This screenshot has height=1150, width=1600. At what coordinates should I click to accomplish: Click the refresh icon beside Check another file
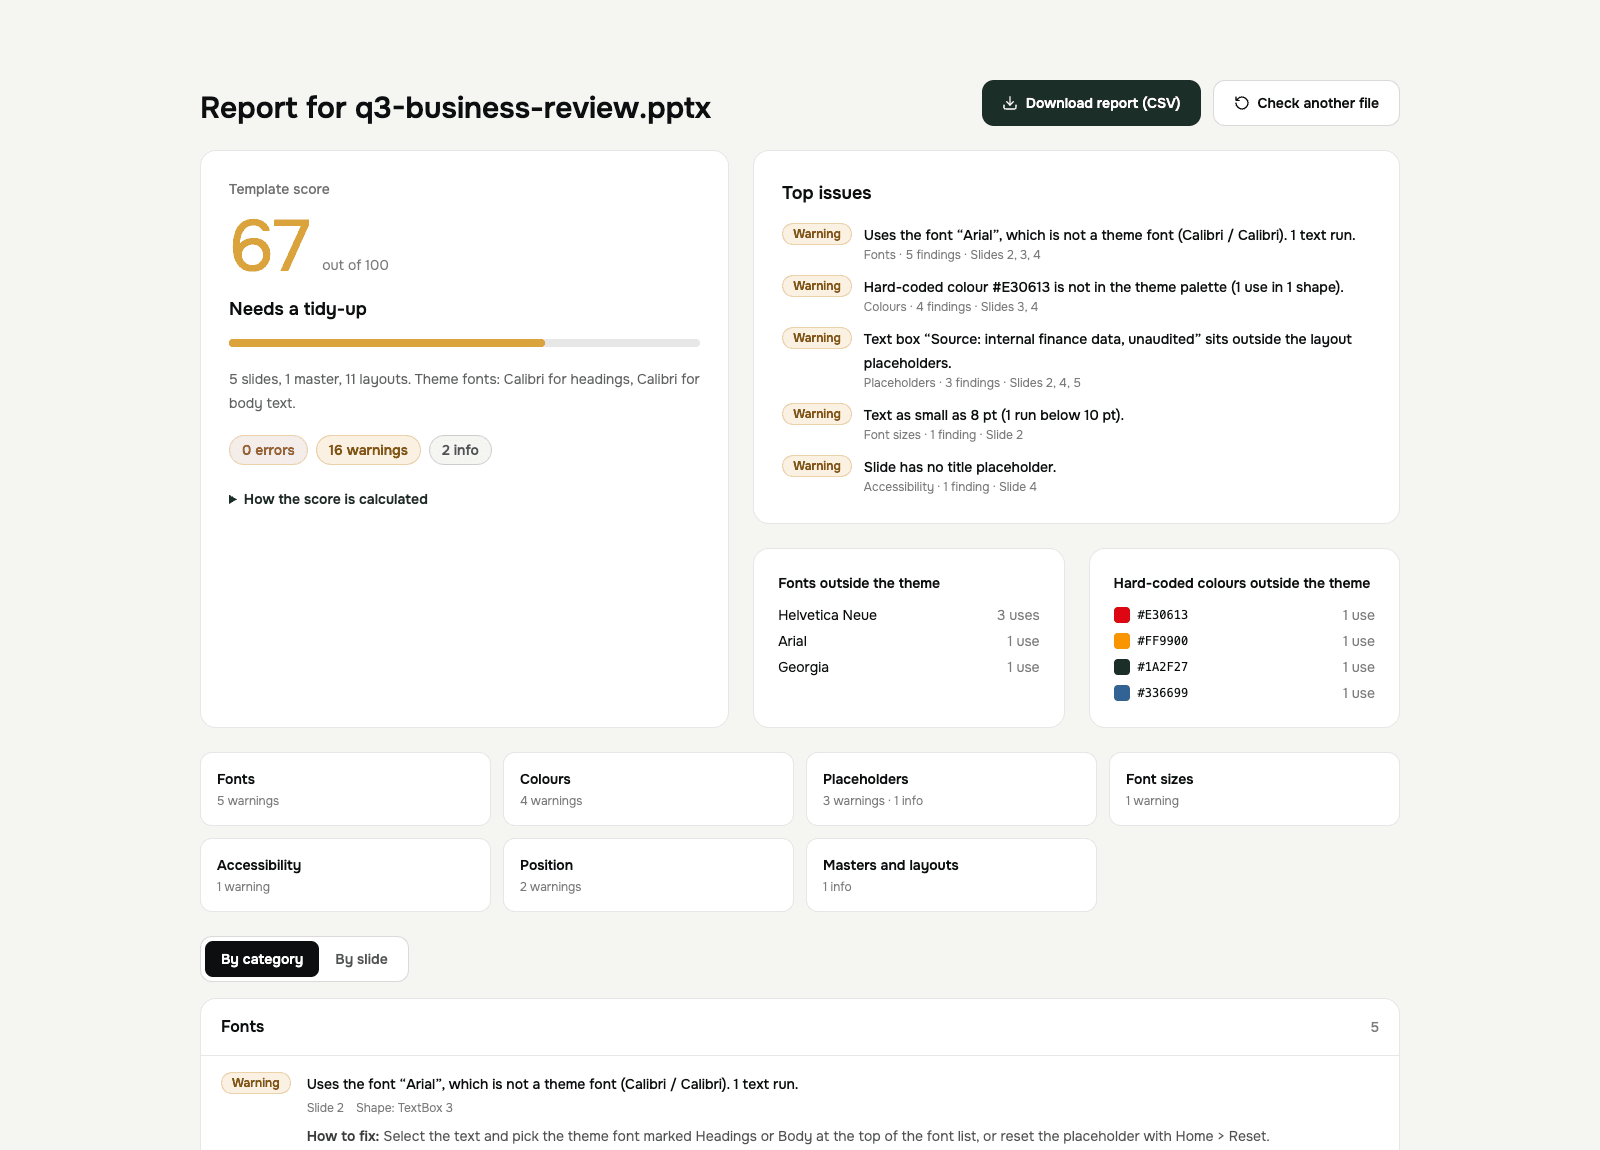click(x=1242, y=103)
